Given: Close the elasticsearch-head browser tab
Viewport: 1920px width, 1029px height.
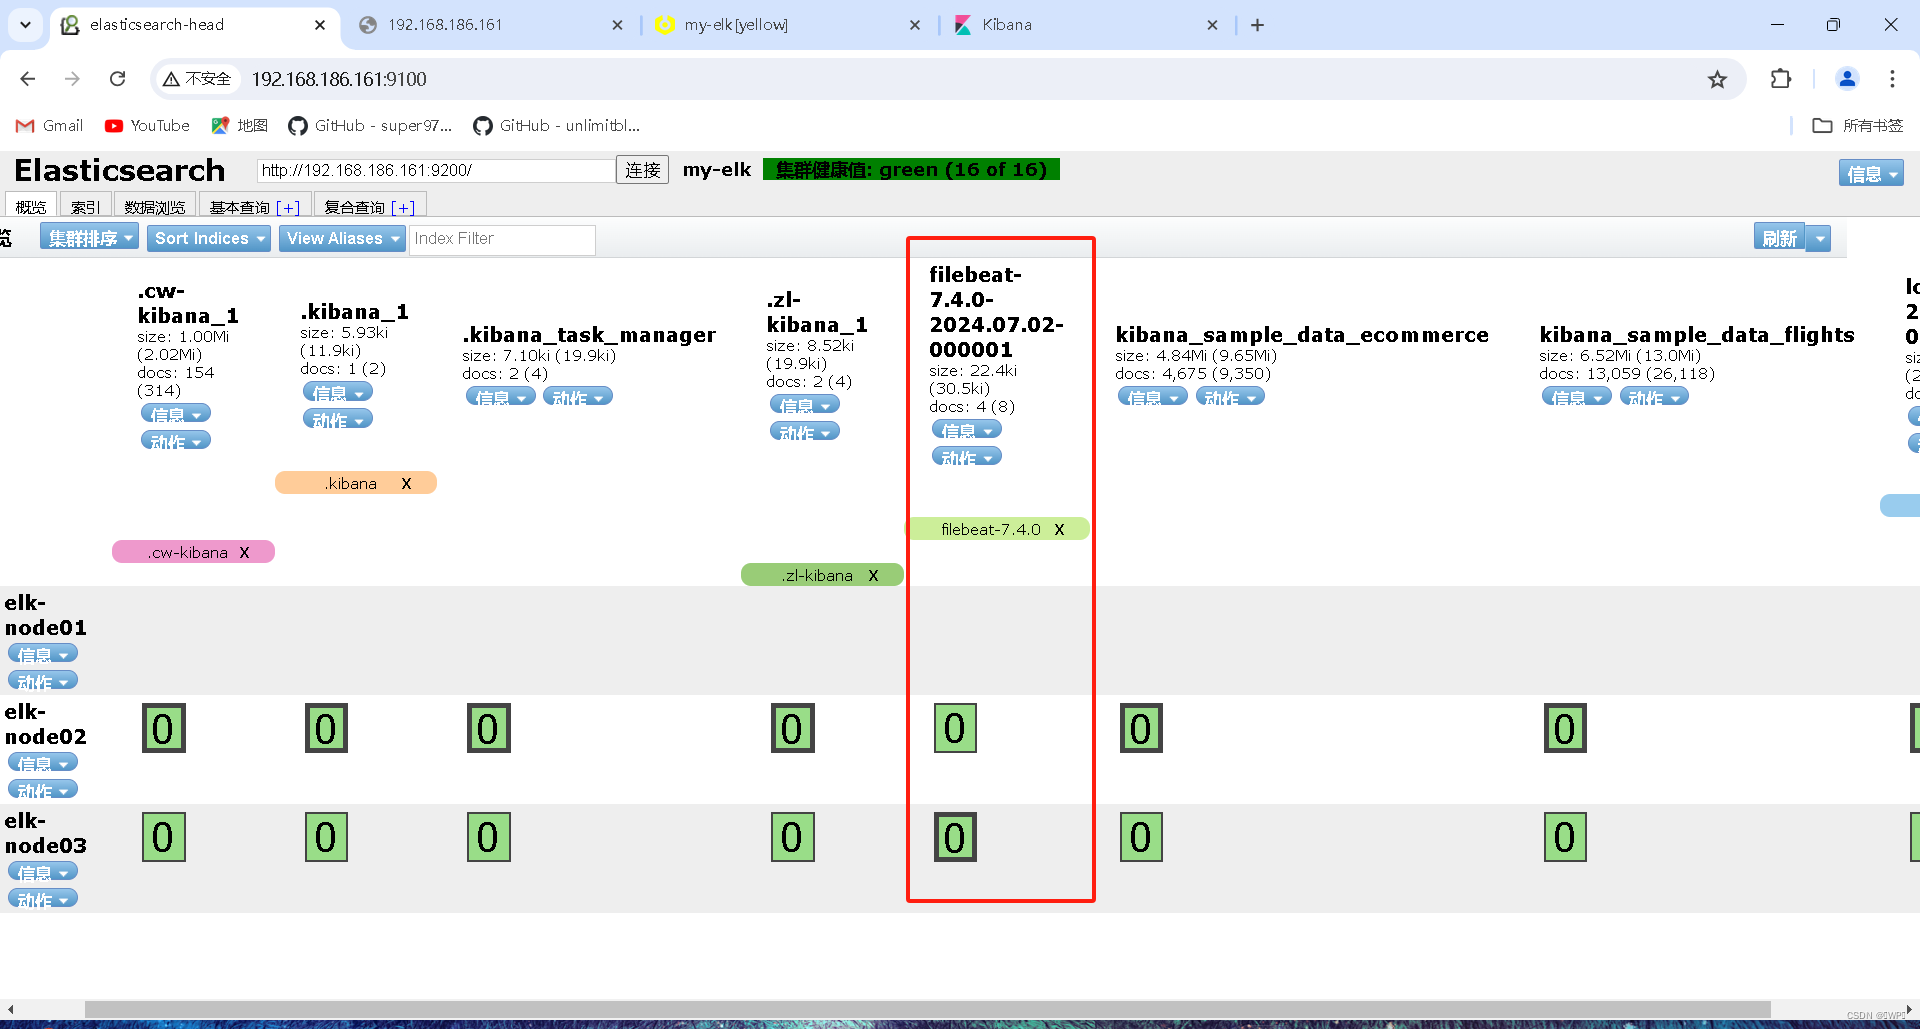Looking at the screenshot, I should [x=320, y=25].
